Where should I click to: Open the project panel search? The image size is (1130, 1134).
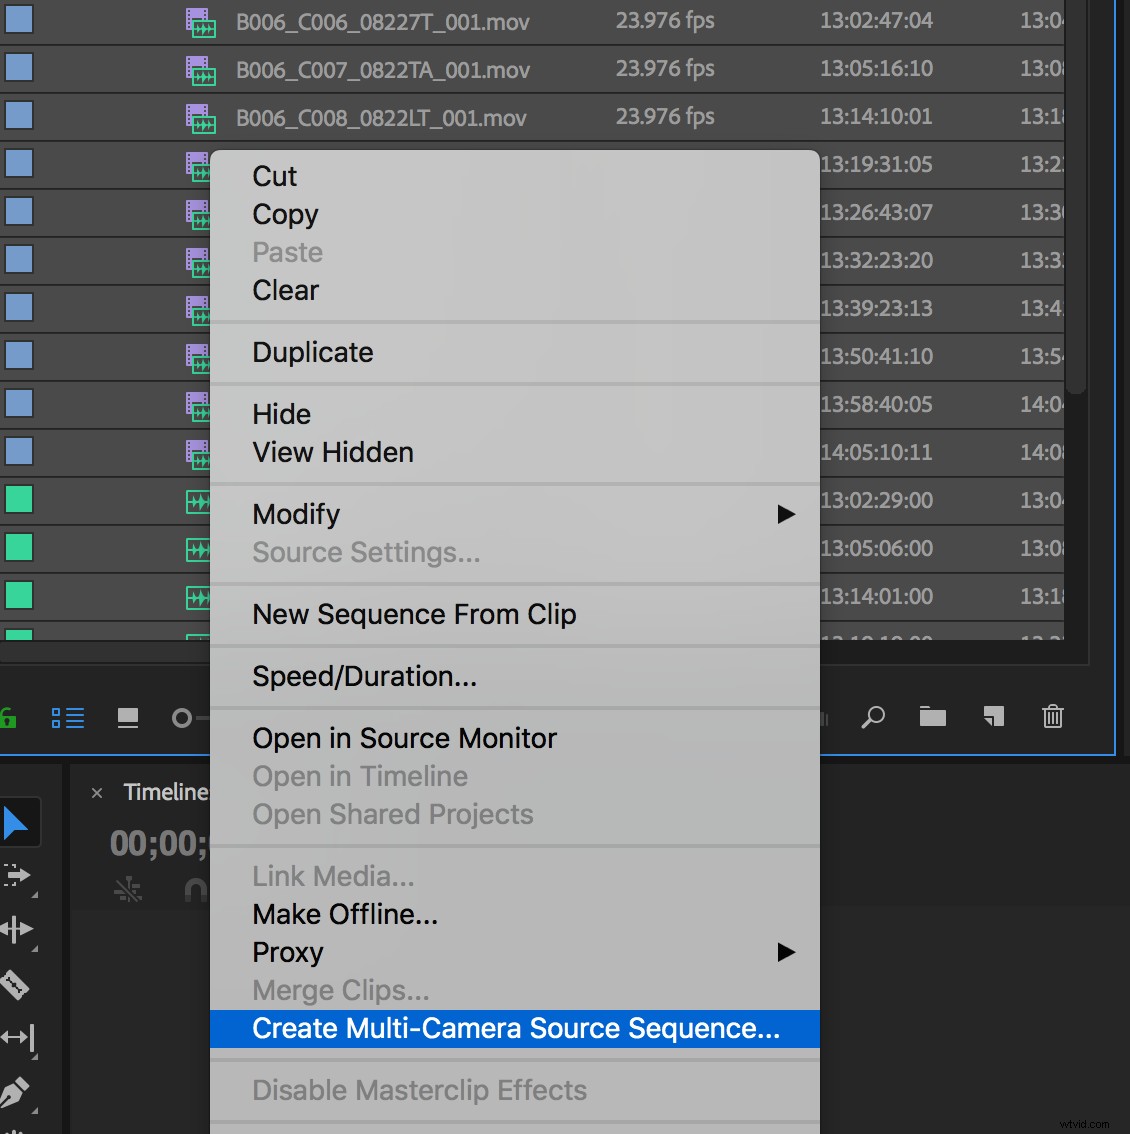click(x=873, y=717)
